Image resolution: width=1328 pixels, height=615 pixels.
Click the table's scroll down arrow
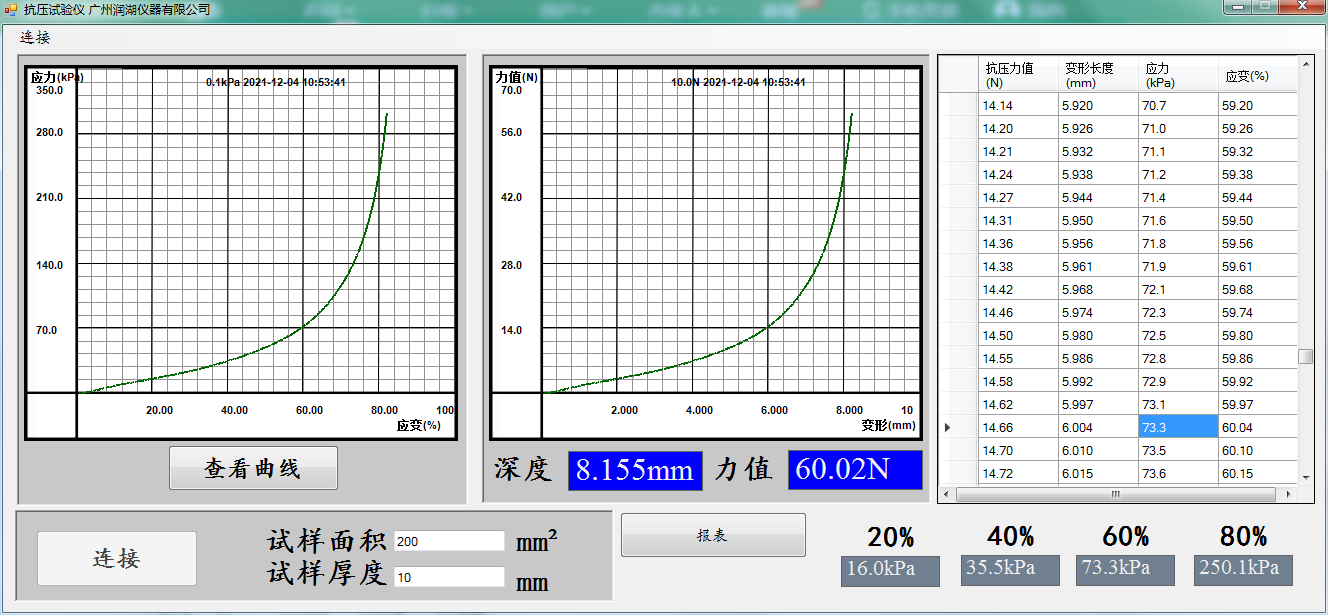click(x=1305, y=476)
